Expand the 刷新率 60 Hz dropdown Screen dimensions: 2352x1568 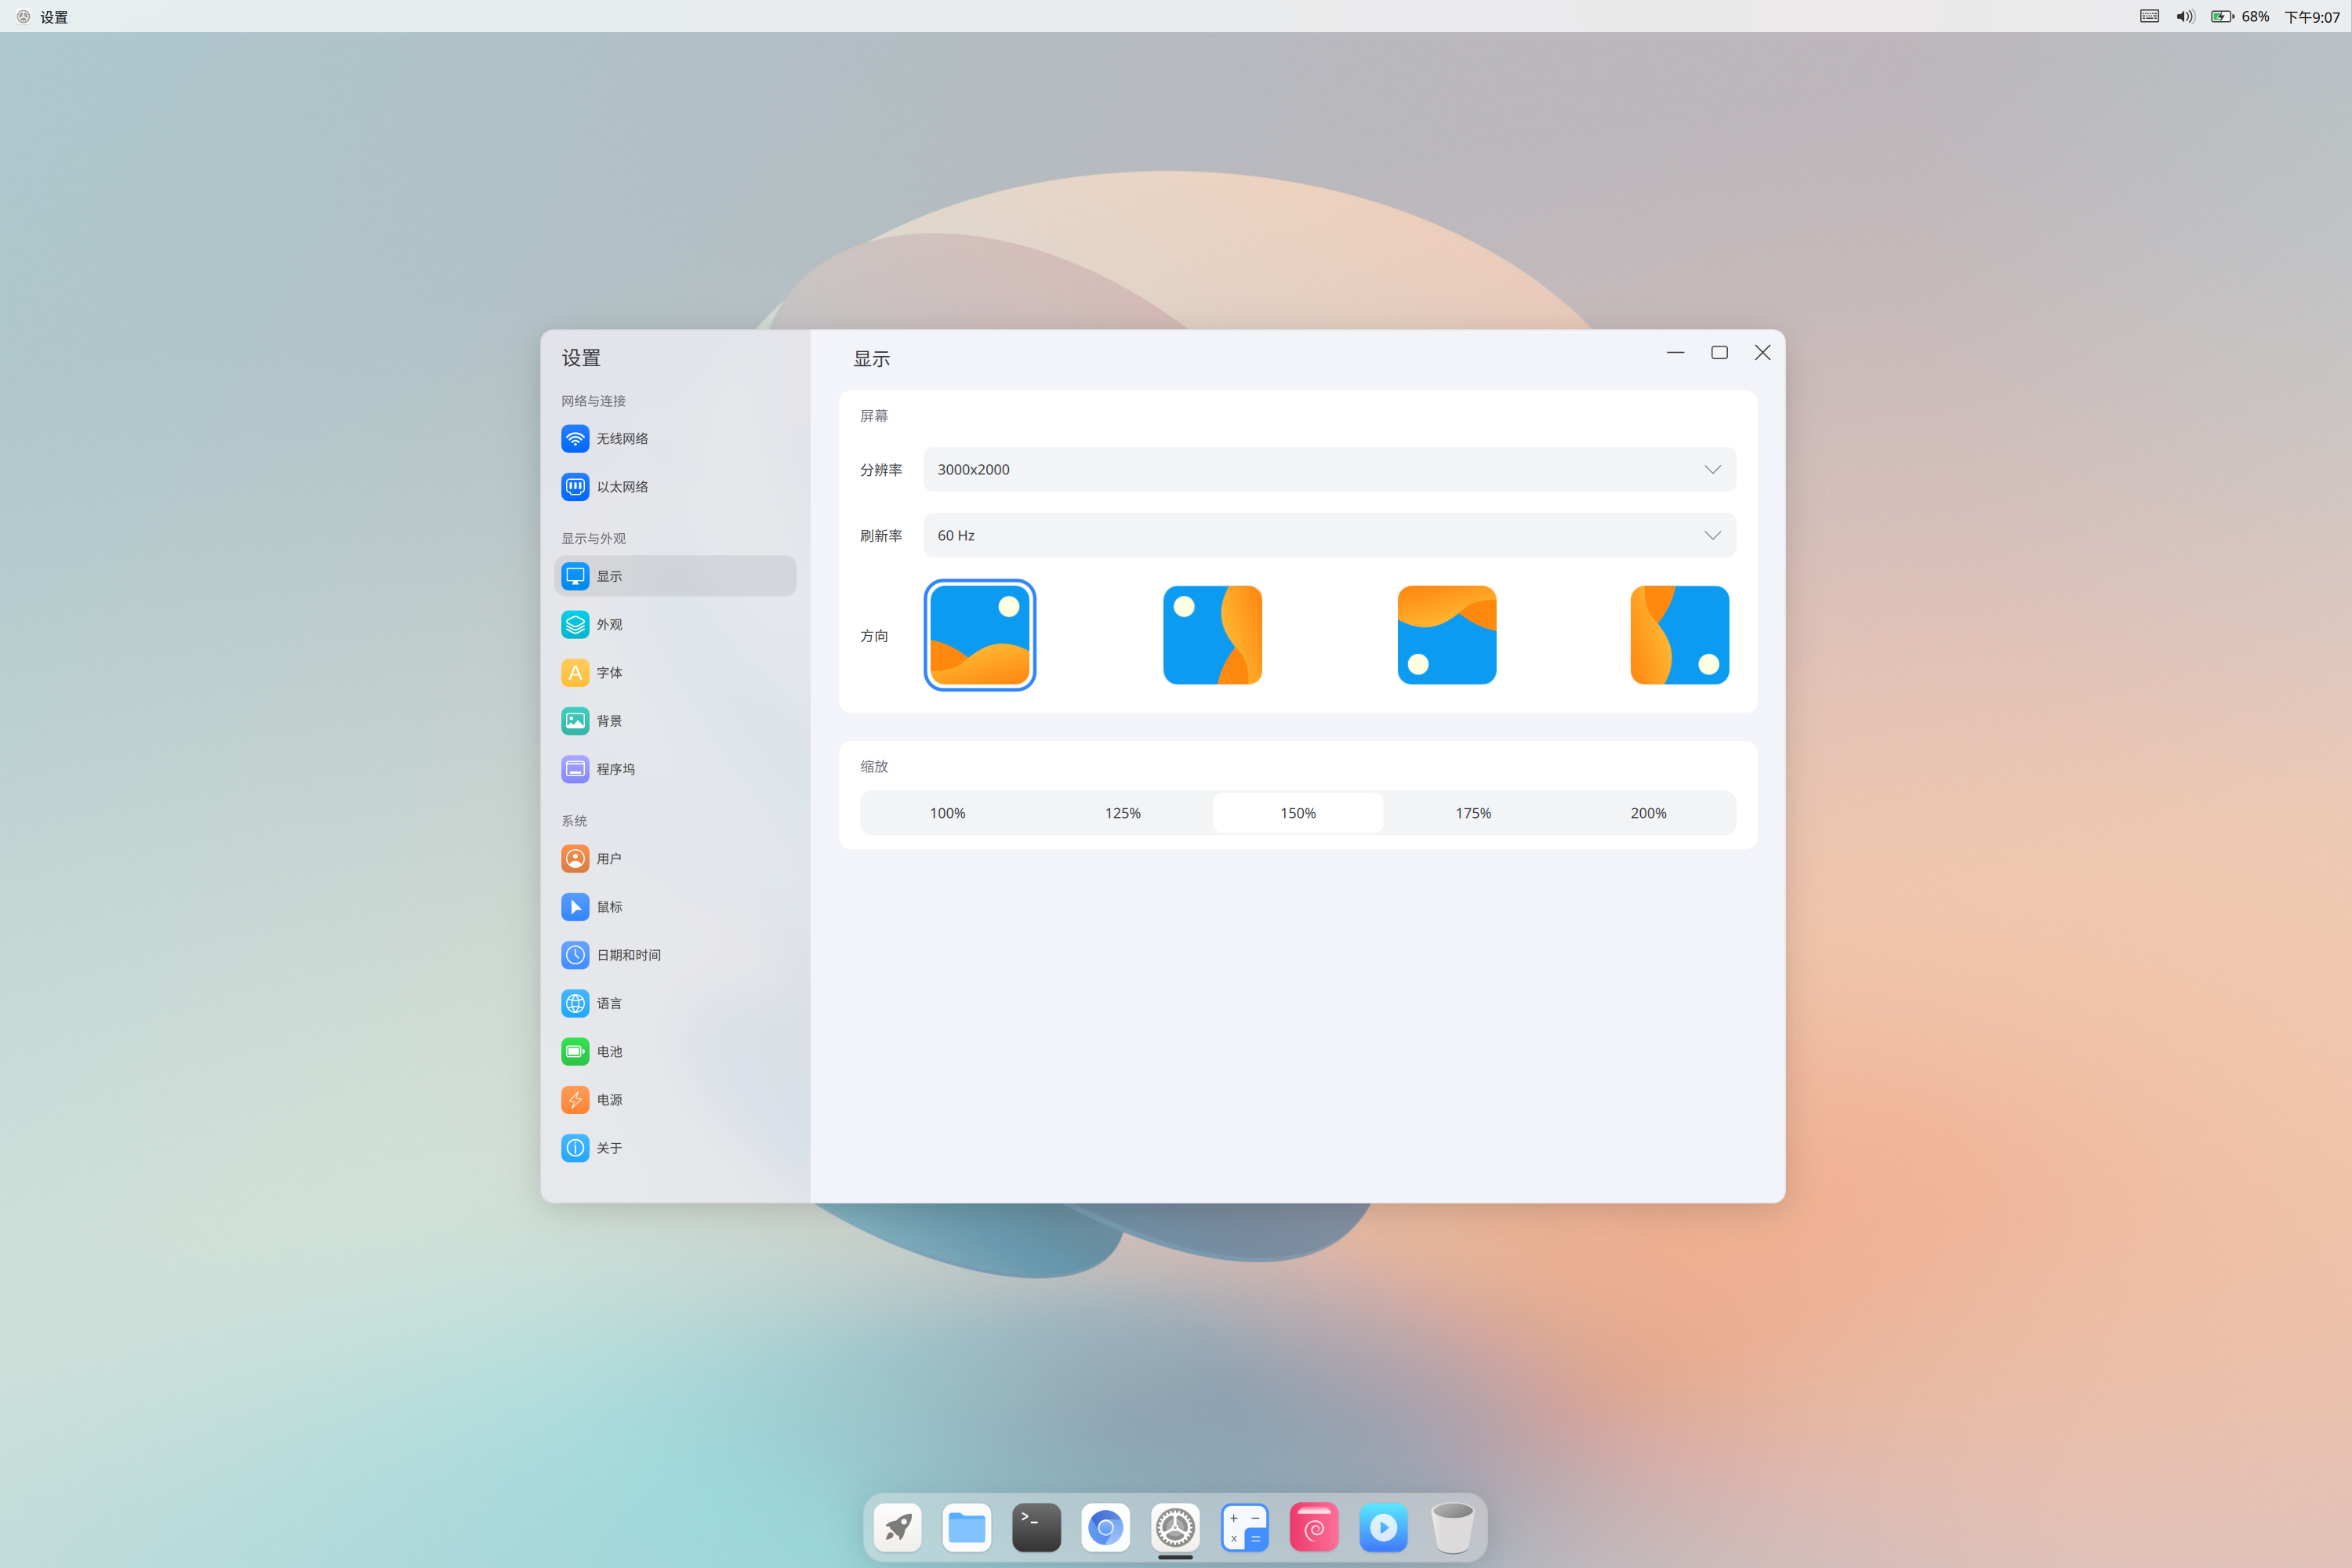(x=1328, y=535)
